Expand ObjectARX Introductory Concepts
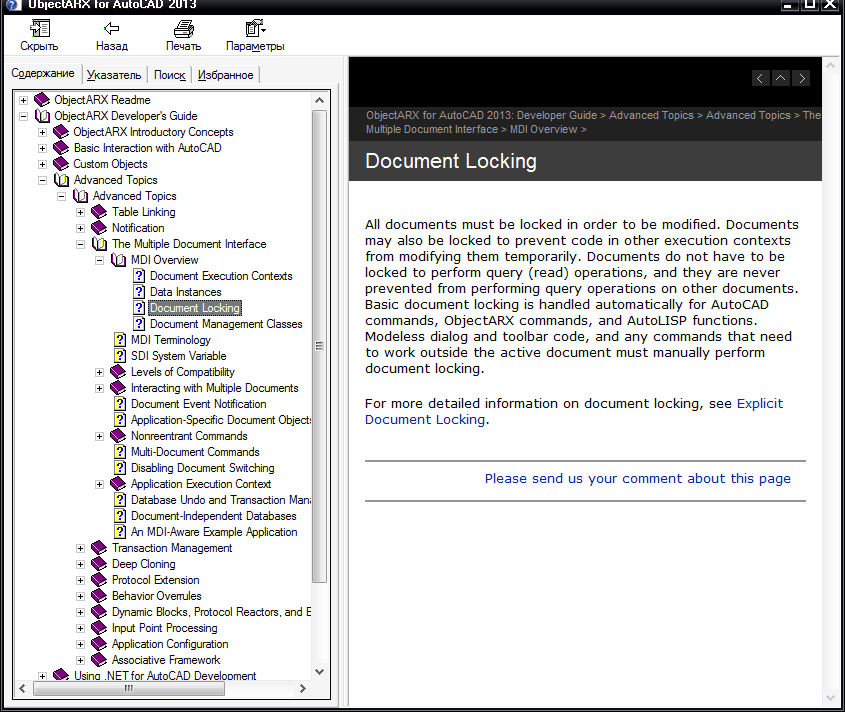 43,132
